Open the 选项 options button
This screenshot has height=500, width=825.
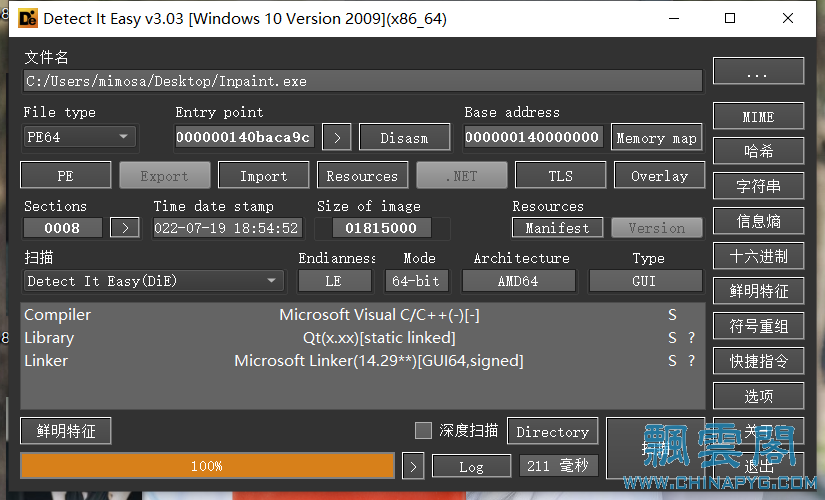point(758,396)
